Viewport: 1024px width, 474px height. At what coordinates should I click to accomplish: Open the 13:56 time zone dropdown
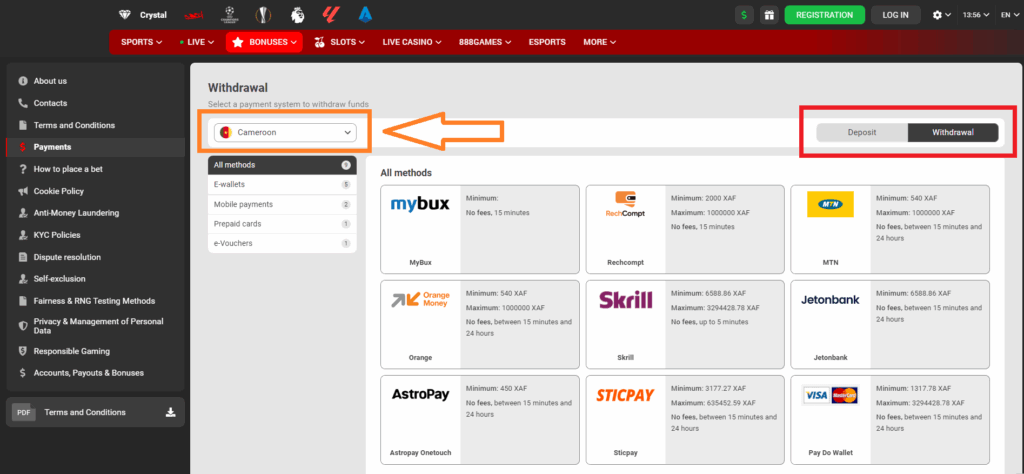click(976, 15)
